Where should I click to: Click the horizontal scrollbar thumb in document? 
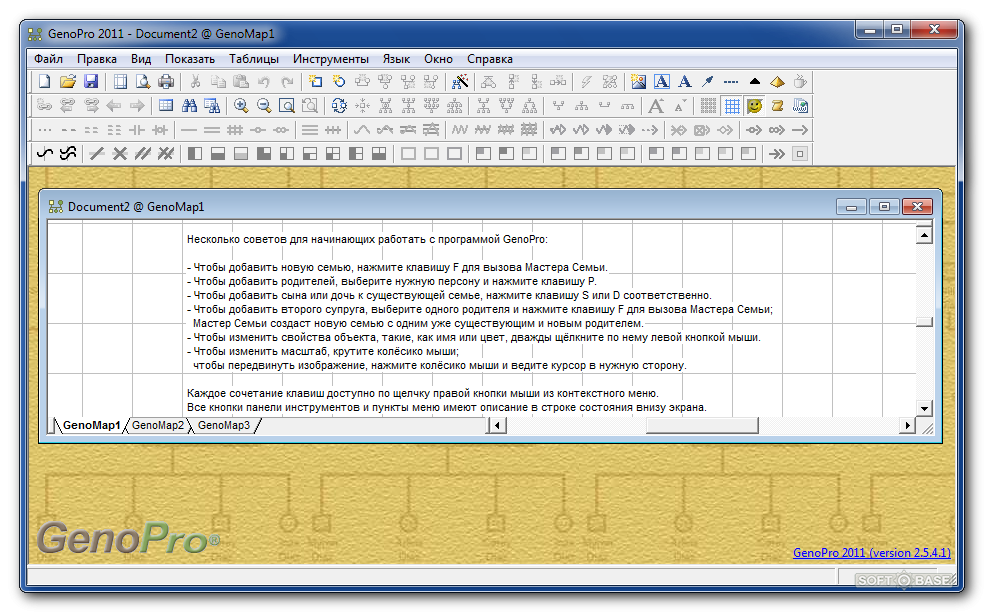[x=701, y=426]
